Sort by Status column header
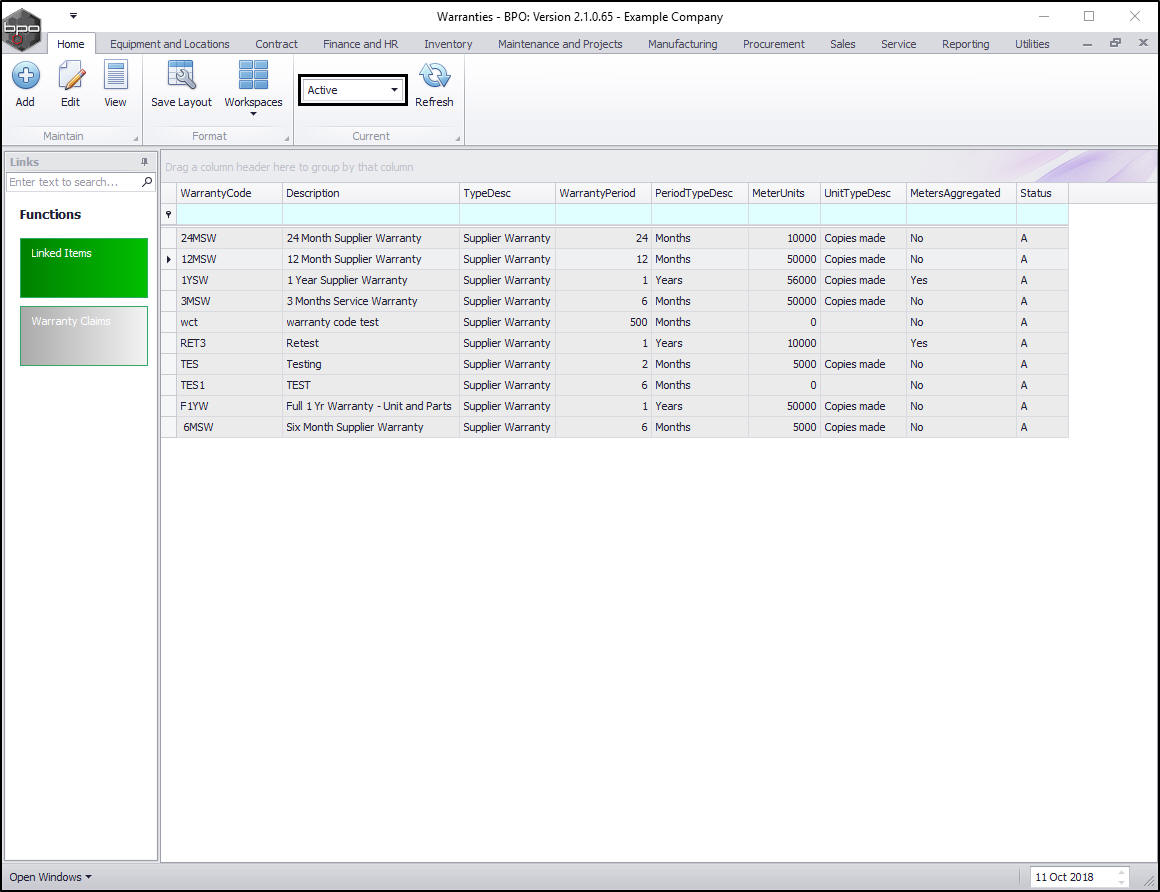The height and width of the screenshot is (892, 1160). click(x=1042, y=193)
